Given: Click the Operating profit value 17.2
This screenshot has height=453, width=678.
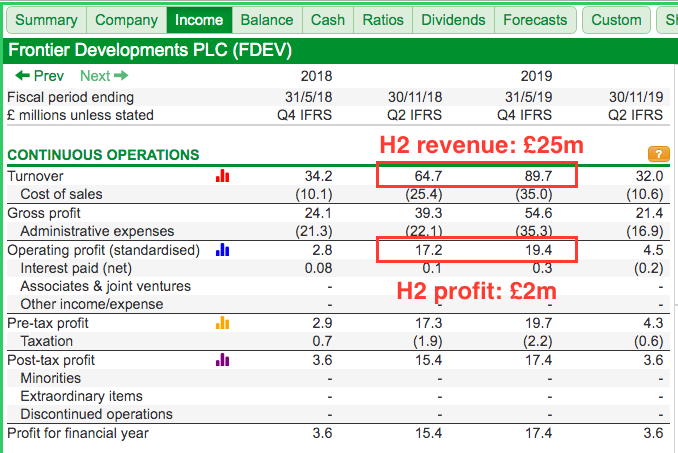Looking at the screenshot, I should (429, 250).
